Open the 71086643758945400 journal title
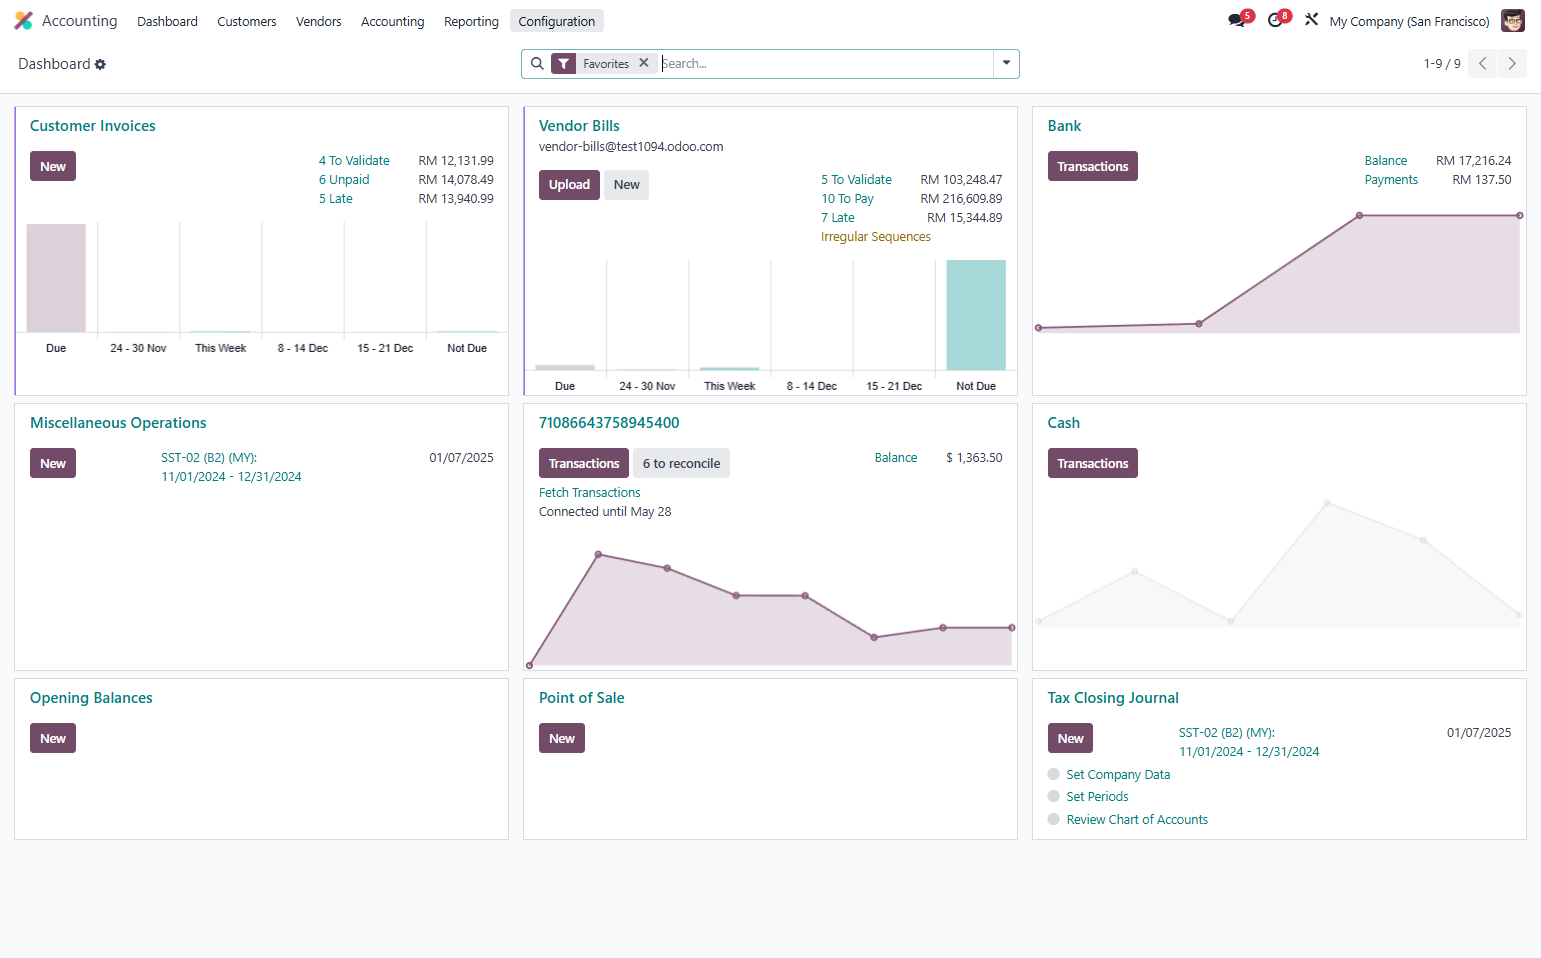 (x=609, y=423)
